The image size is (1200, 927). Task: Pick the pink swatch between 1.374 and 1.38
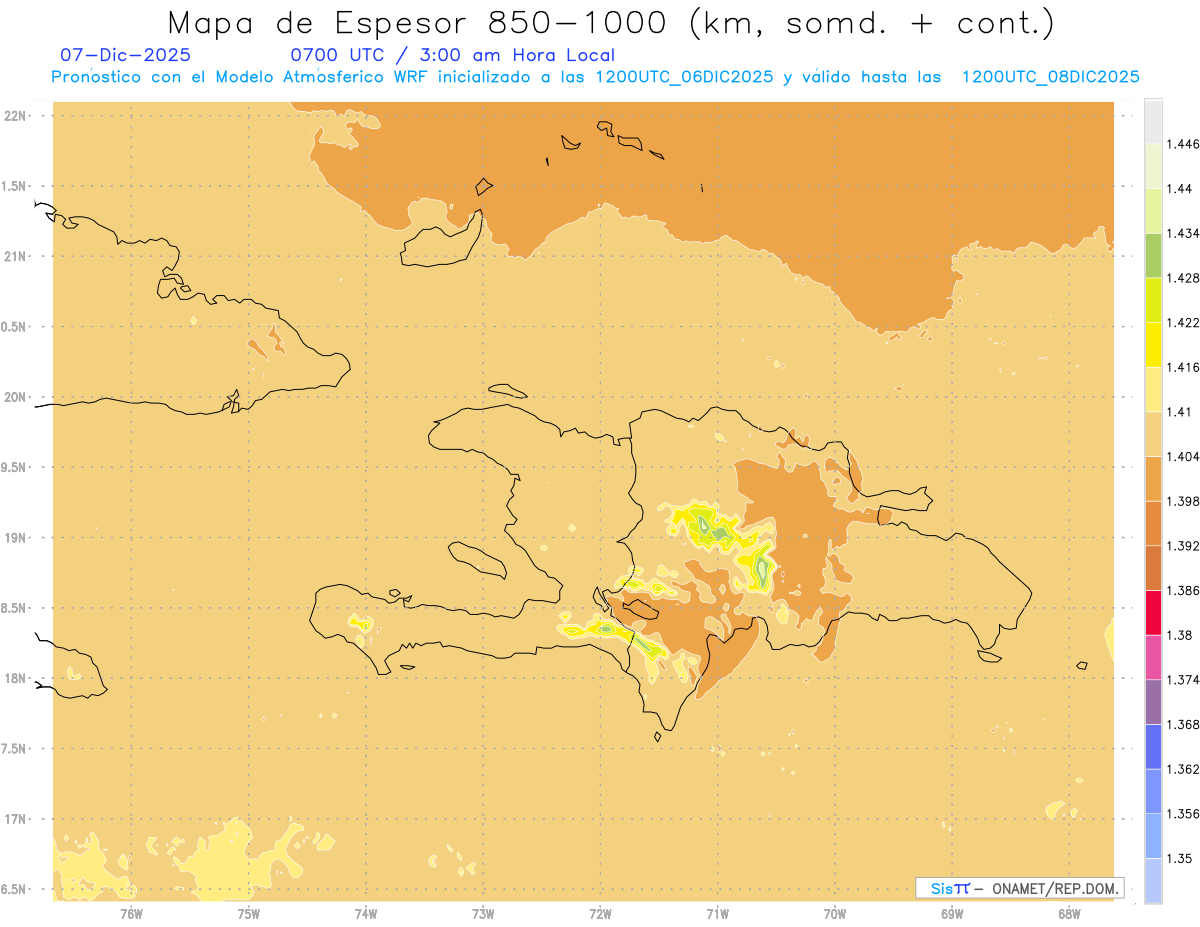coord(1153,657)
